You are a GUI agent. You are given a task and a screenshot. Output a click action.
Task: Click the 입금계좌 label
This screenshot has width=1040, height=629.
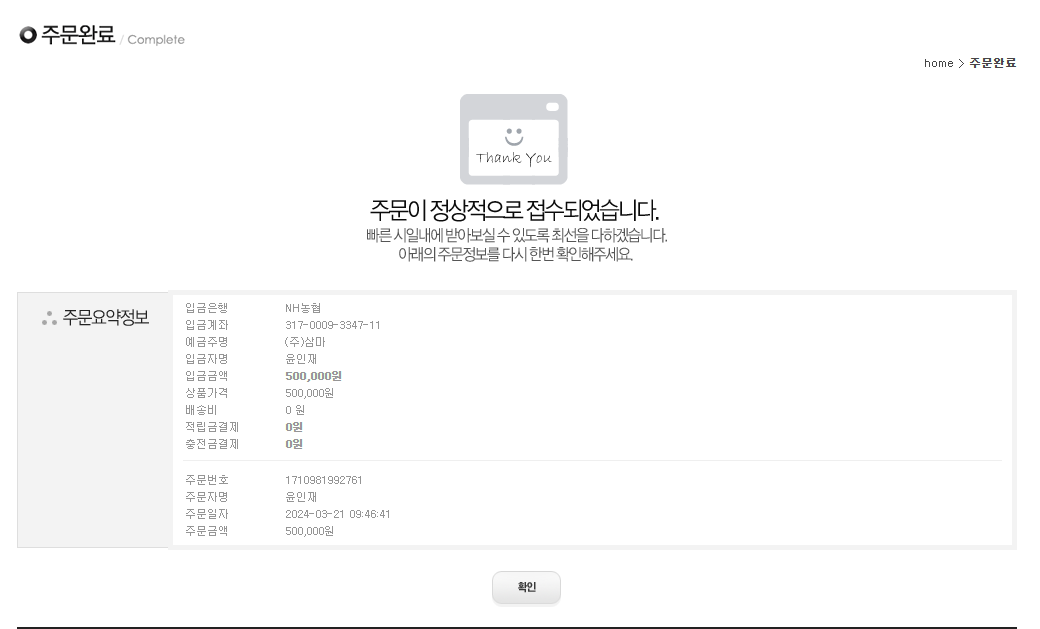click(x=206, y=325)
